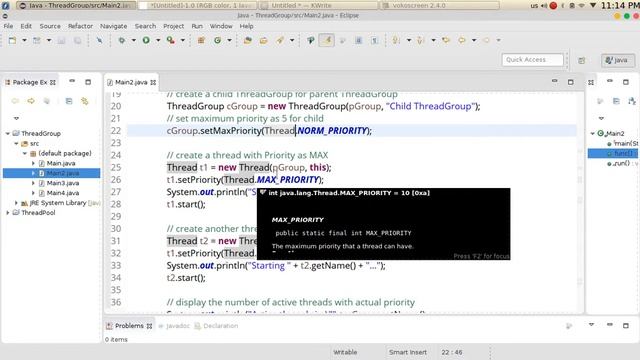This screenshot has width=640, height=360.
Task: Click Collapse All in Package Explorer
Action: point(69,101)
